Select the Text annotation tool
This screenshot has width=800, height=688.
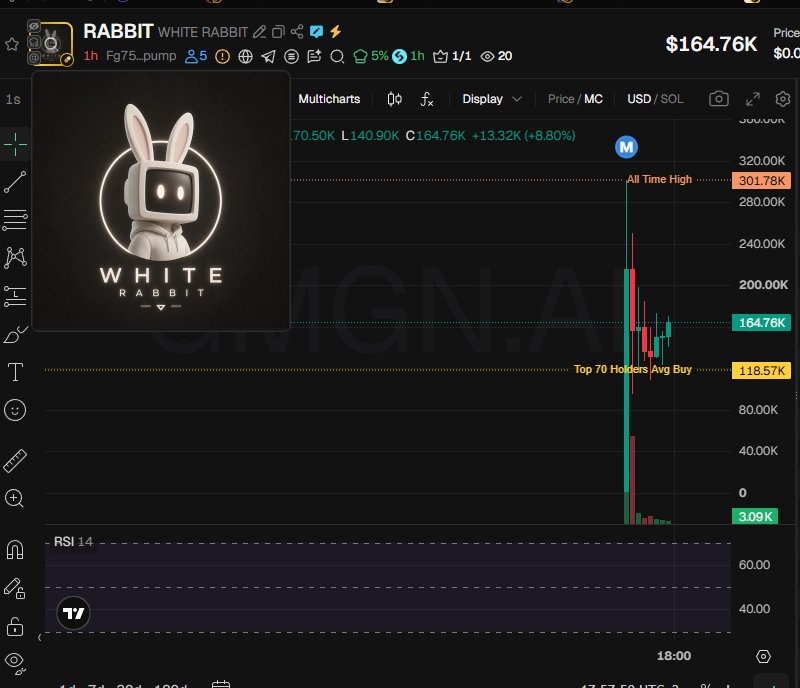tap(15, 372)
